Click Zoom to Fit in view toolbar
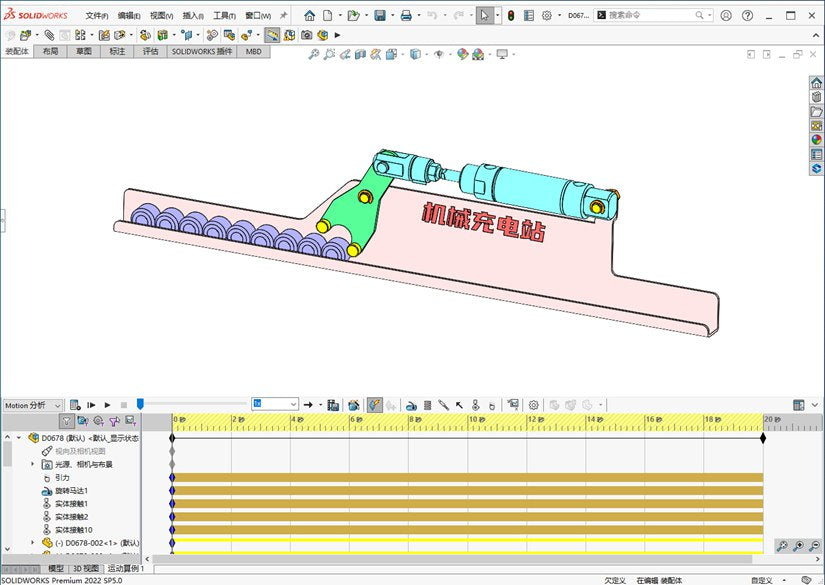 click(314, 54)
